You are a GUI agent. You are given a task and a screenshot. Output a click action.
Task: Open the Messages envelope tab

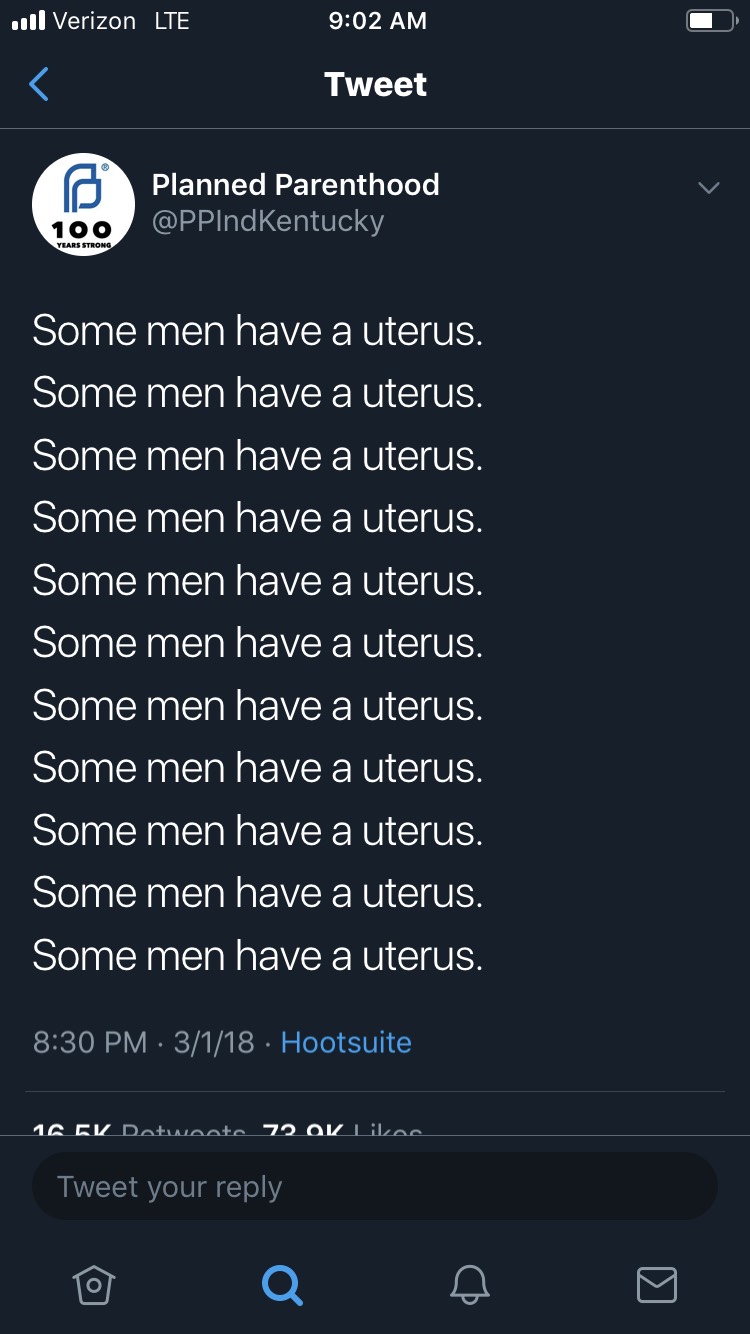tap(657, 1285)
